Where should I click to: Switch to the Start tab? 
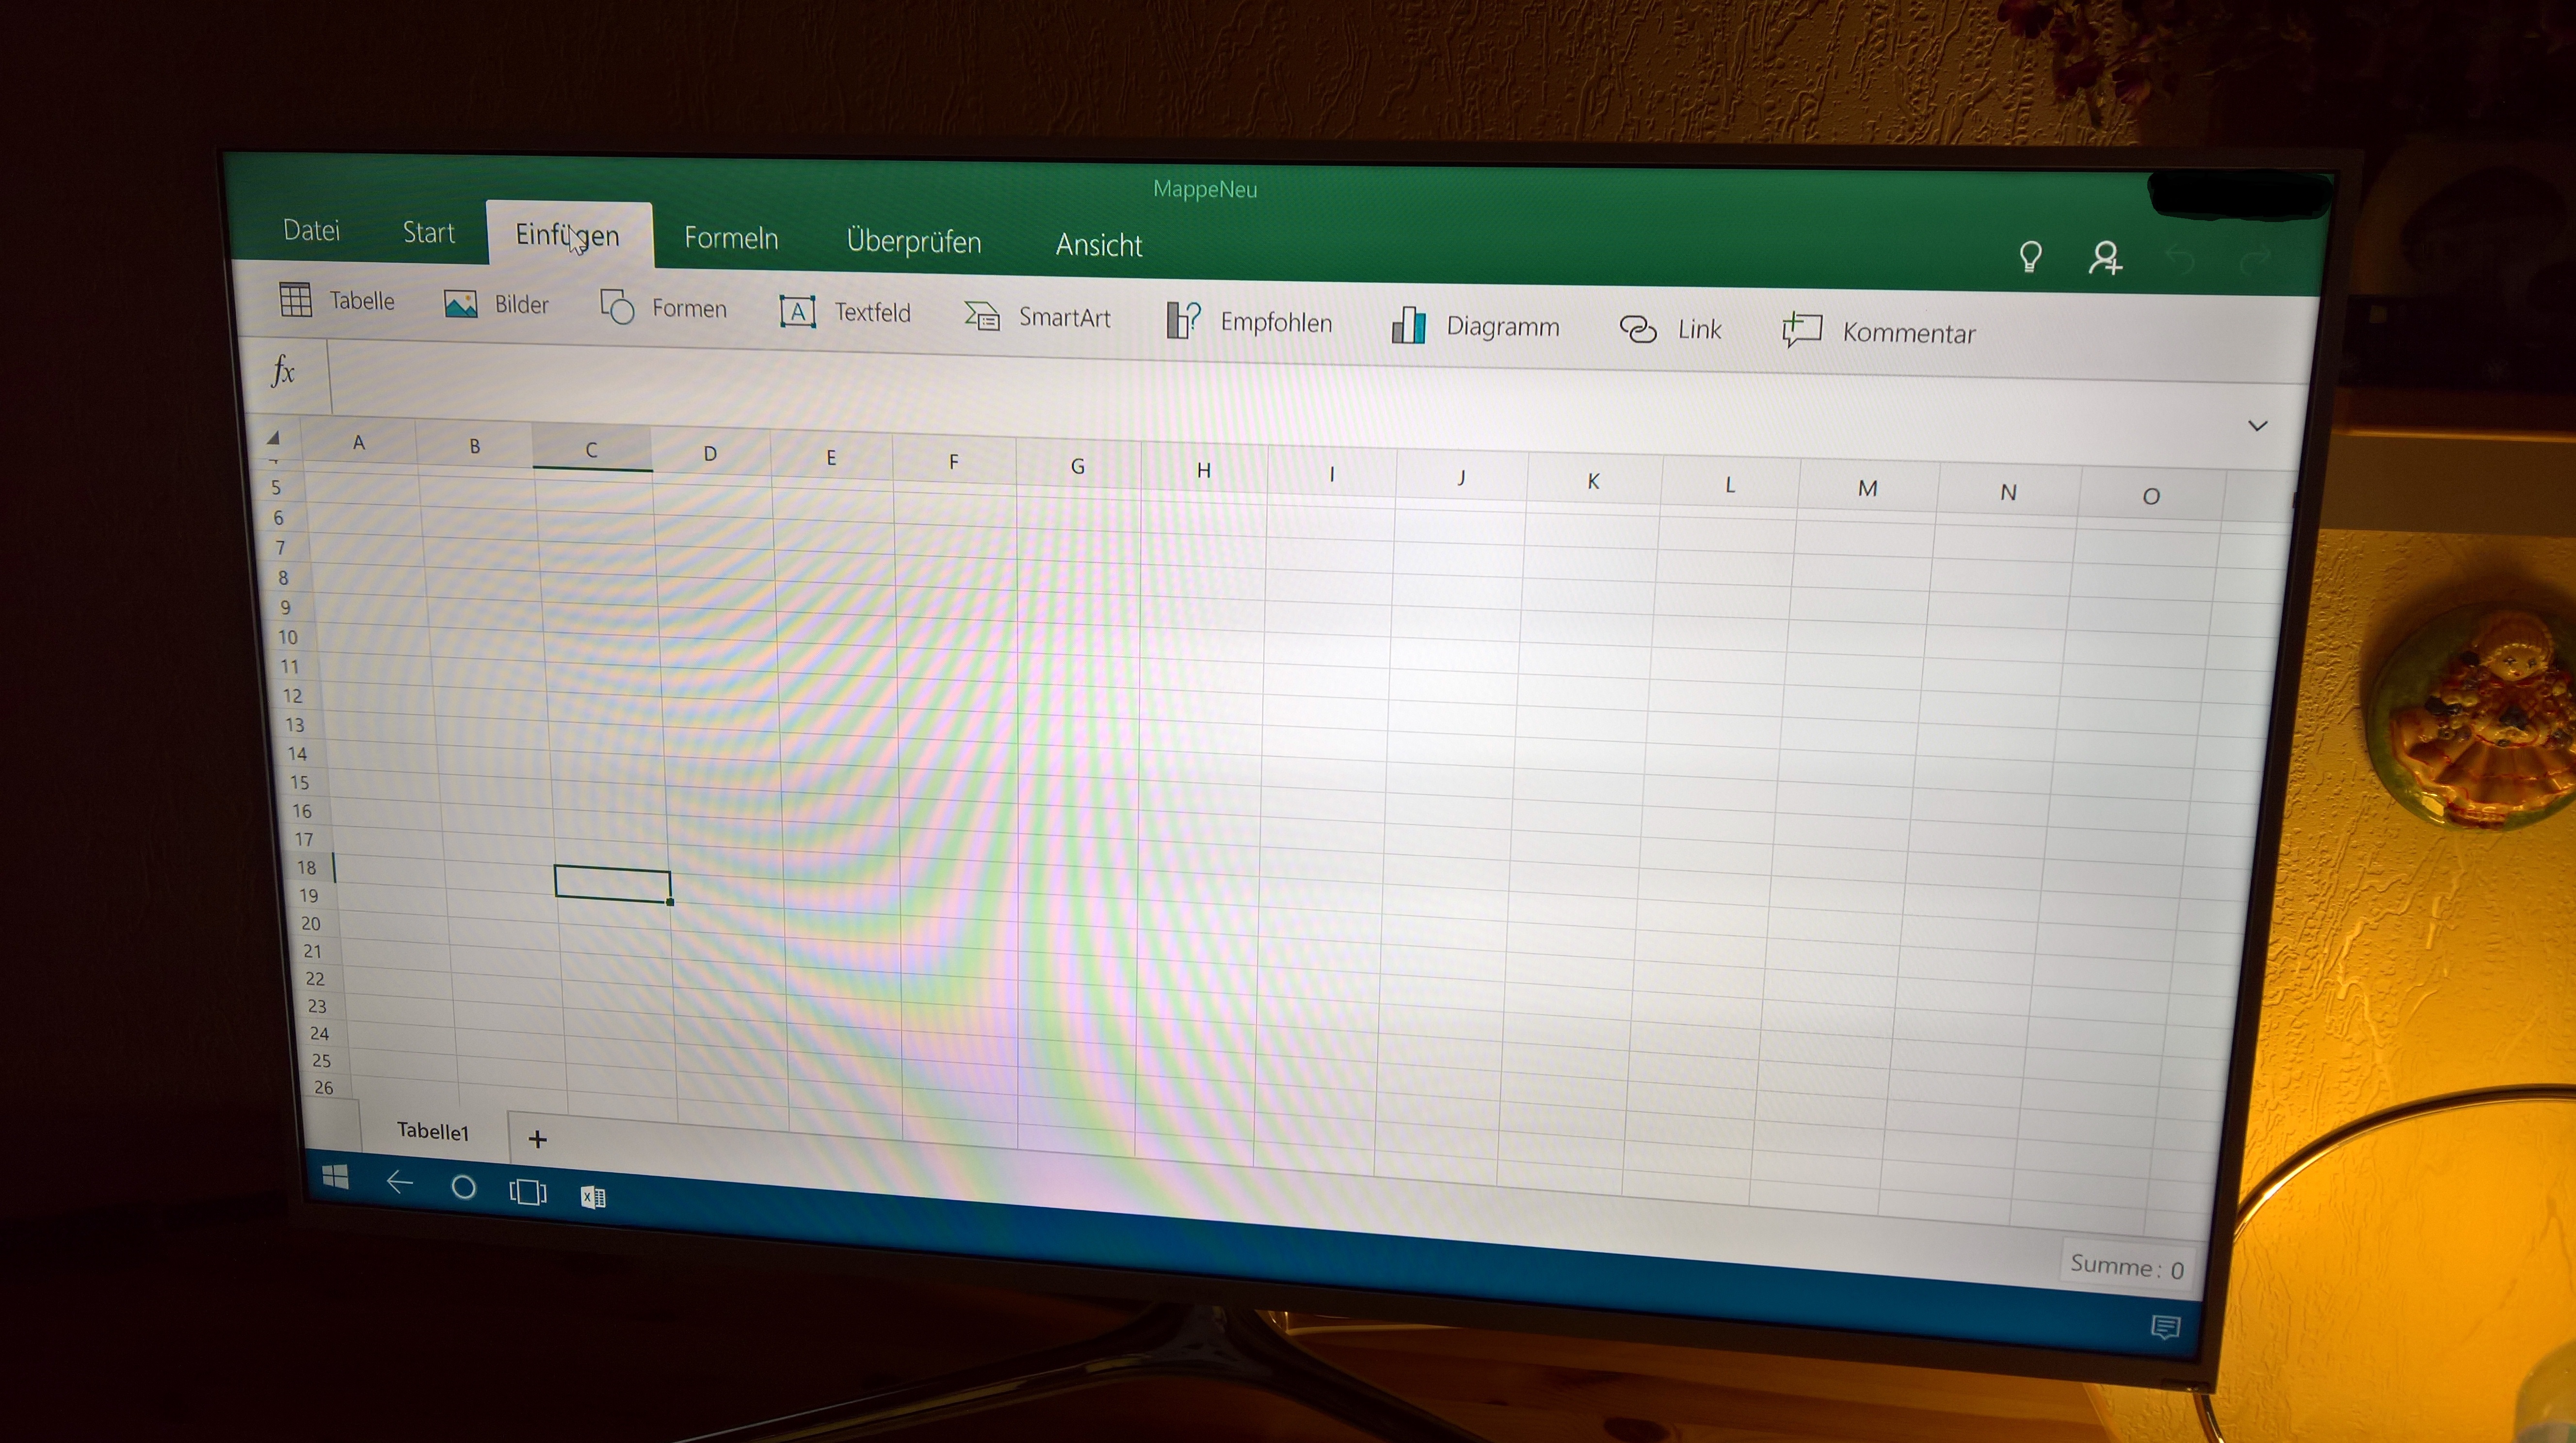point(428,233)
